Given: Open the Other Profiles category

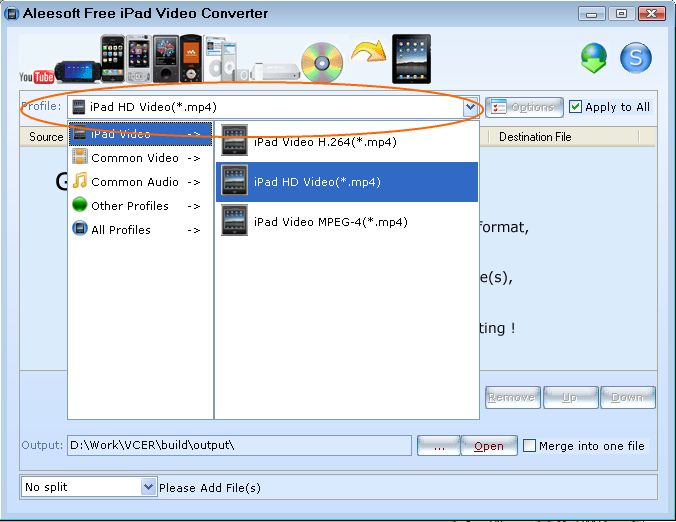Looking at the screenshot, I should pyautogui.click(x=141, y=206).
